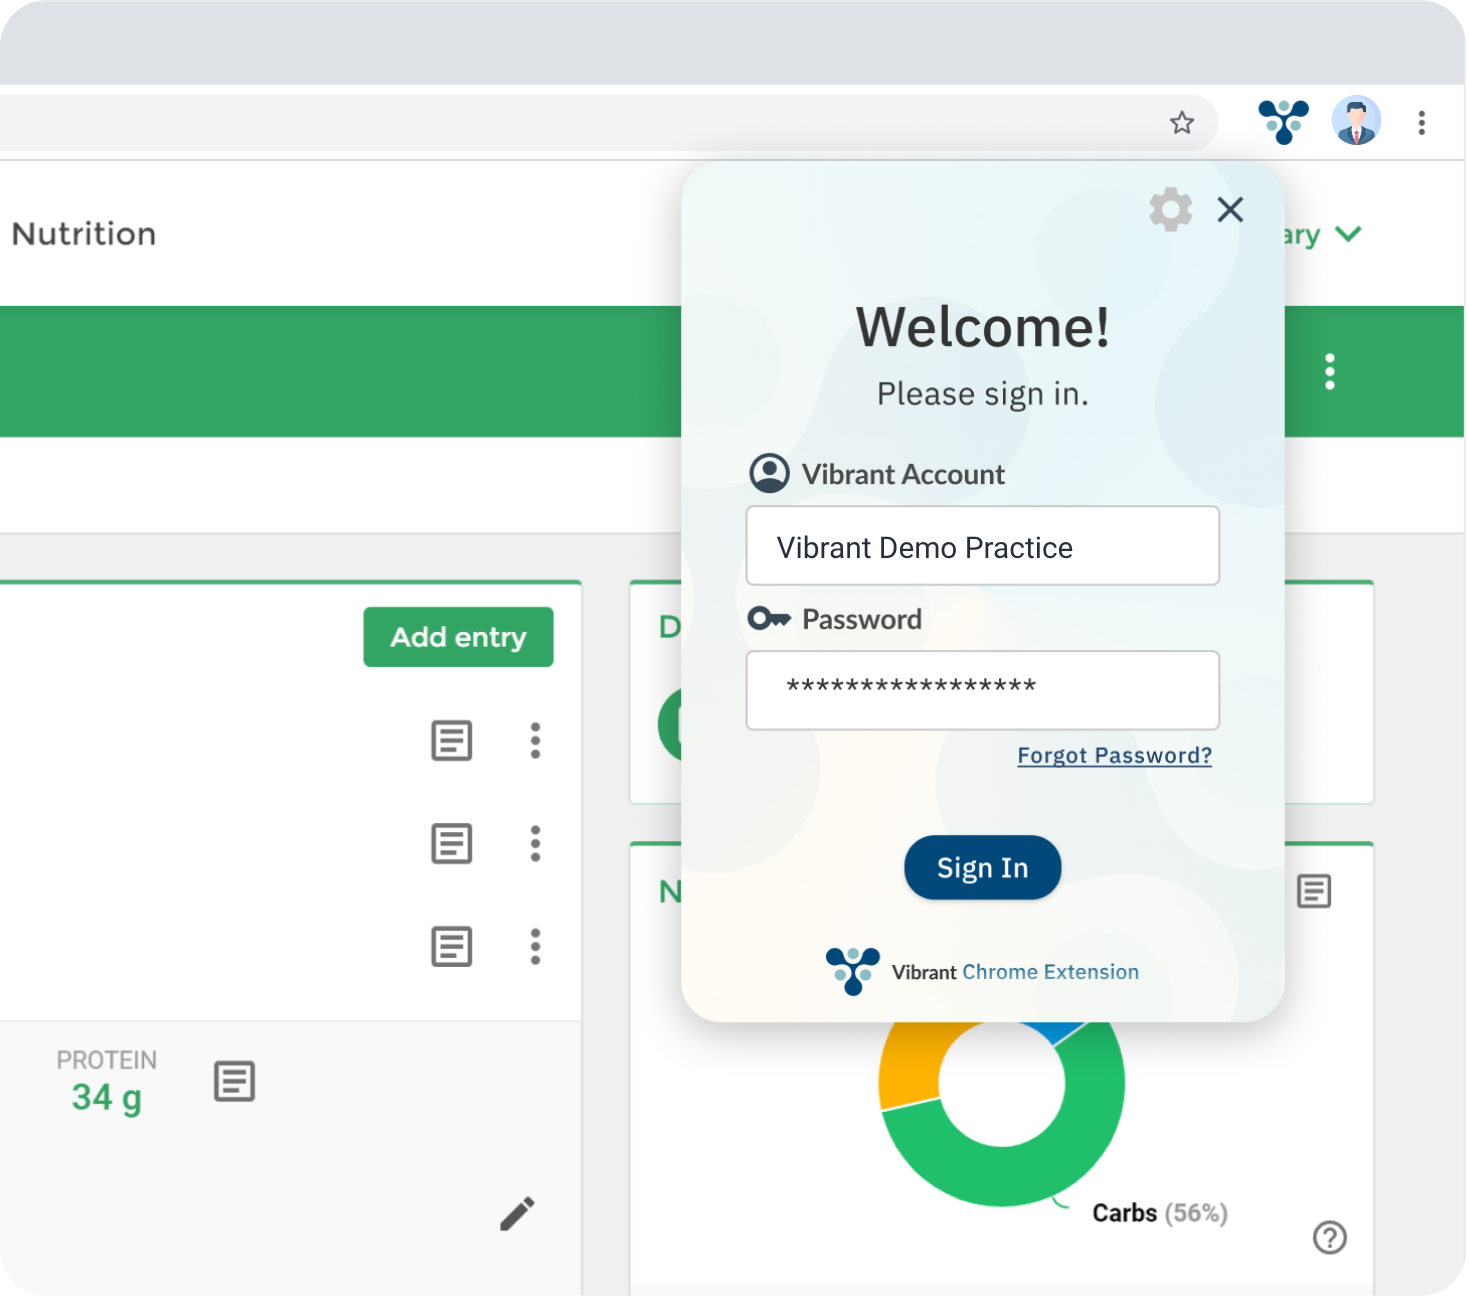Bookmark this page with the star icon
This screenshot has width=1469, height=1297.
(x=1182, y=123)
